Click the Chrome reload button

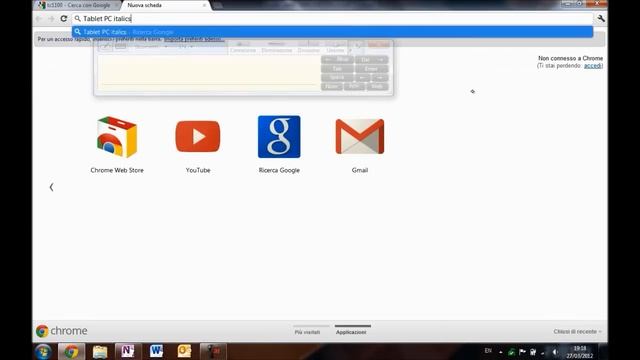pos(64,18)
